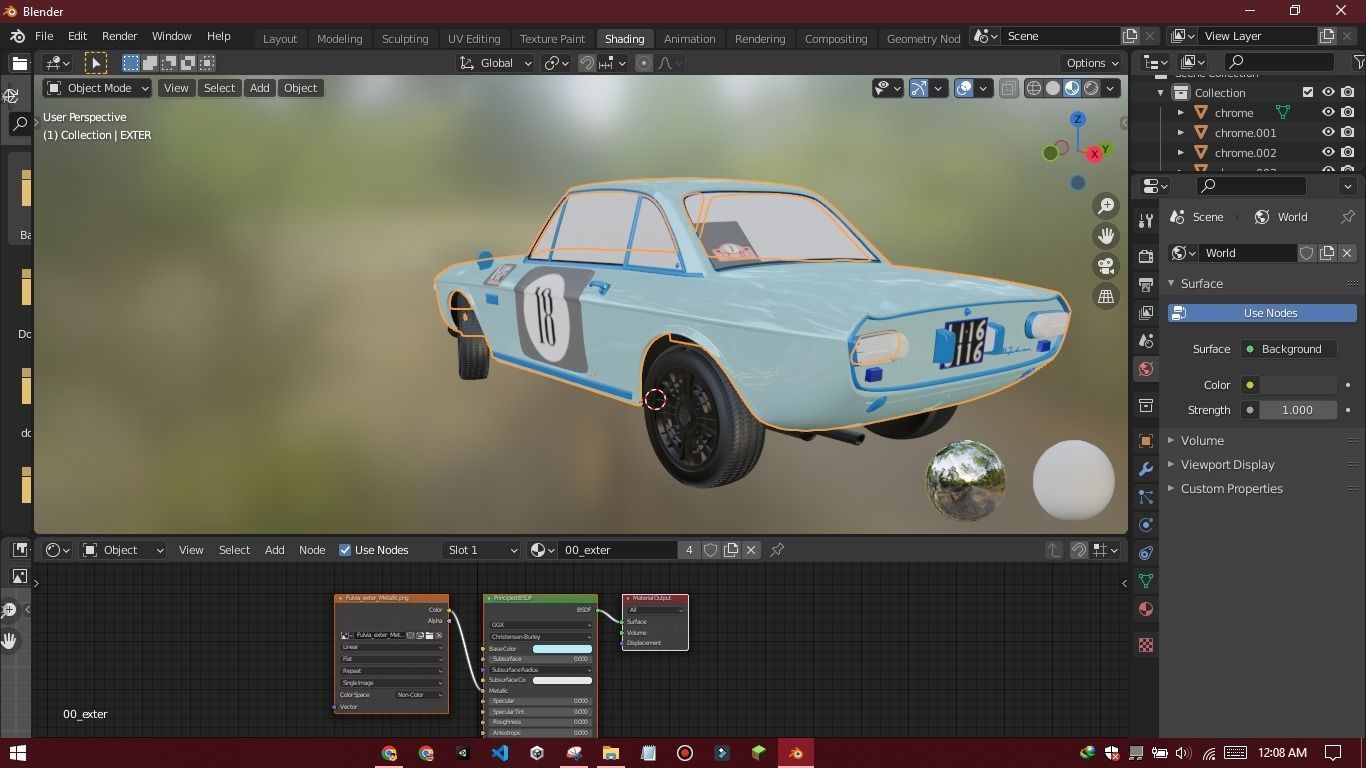Click the viewport pan hand gizmo
Image resolution: width=1366 pixels, height=768 pixels.
(1106, 236)
